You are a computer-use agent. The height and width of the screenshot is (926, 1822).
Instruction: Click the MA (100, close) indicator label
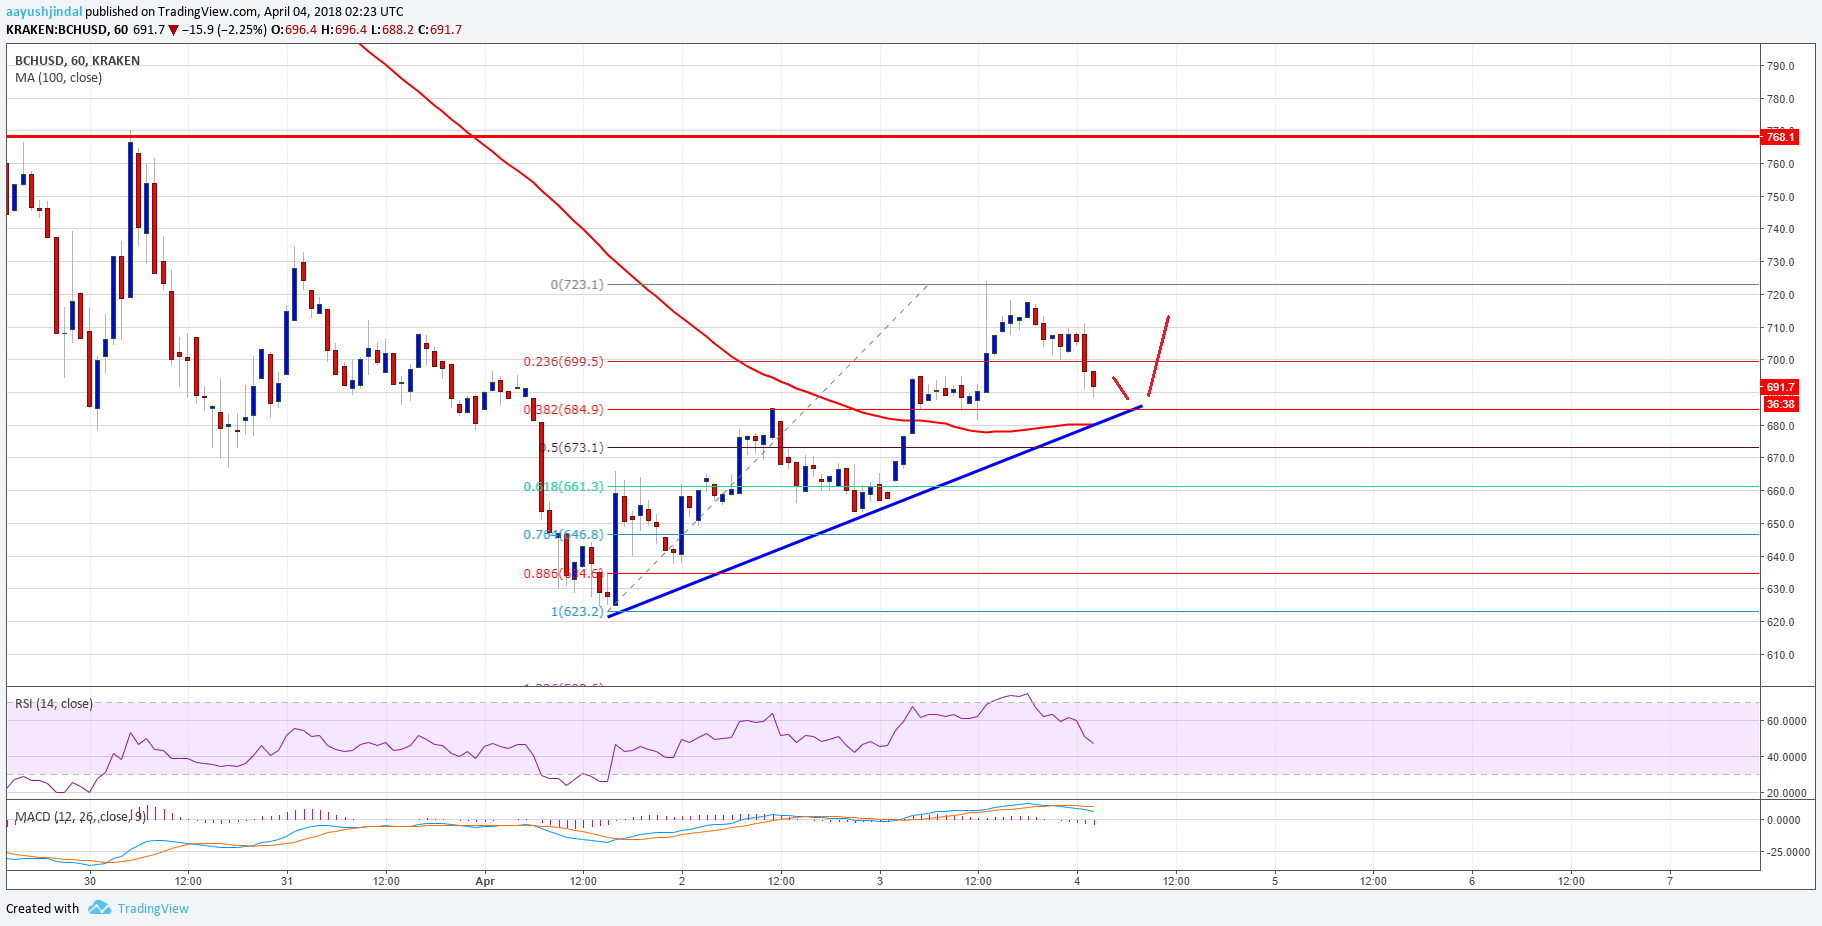point(58,78)
